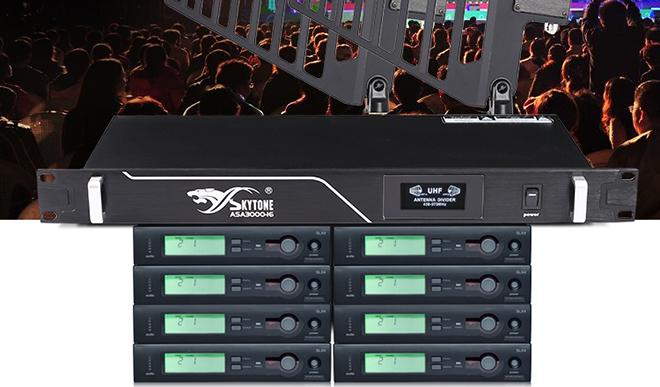
Task: Flip the rocker power switch on the Skytone antenna divider
Action: (532, 197)
